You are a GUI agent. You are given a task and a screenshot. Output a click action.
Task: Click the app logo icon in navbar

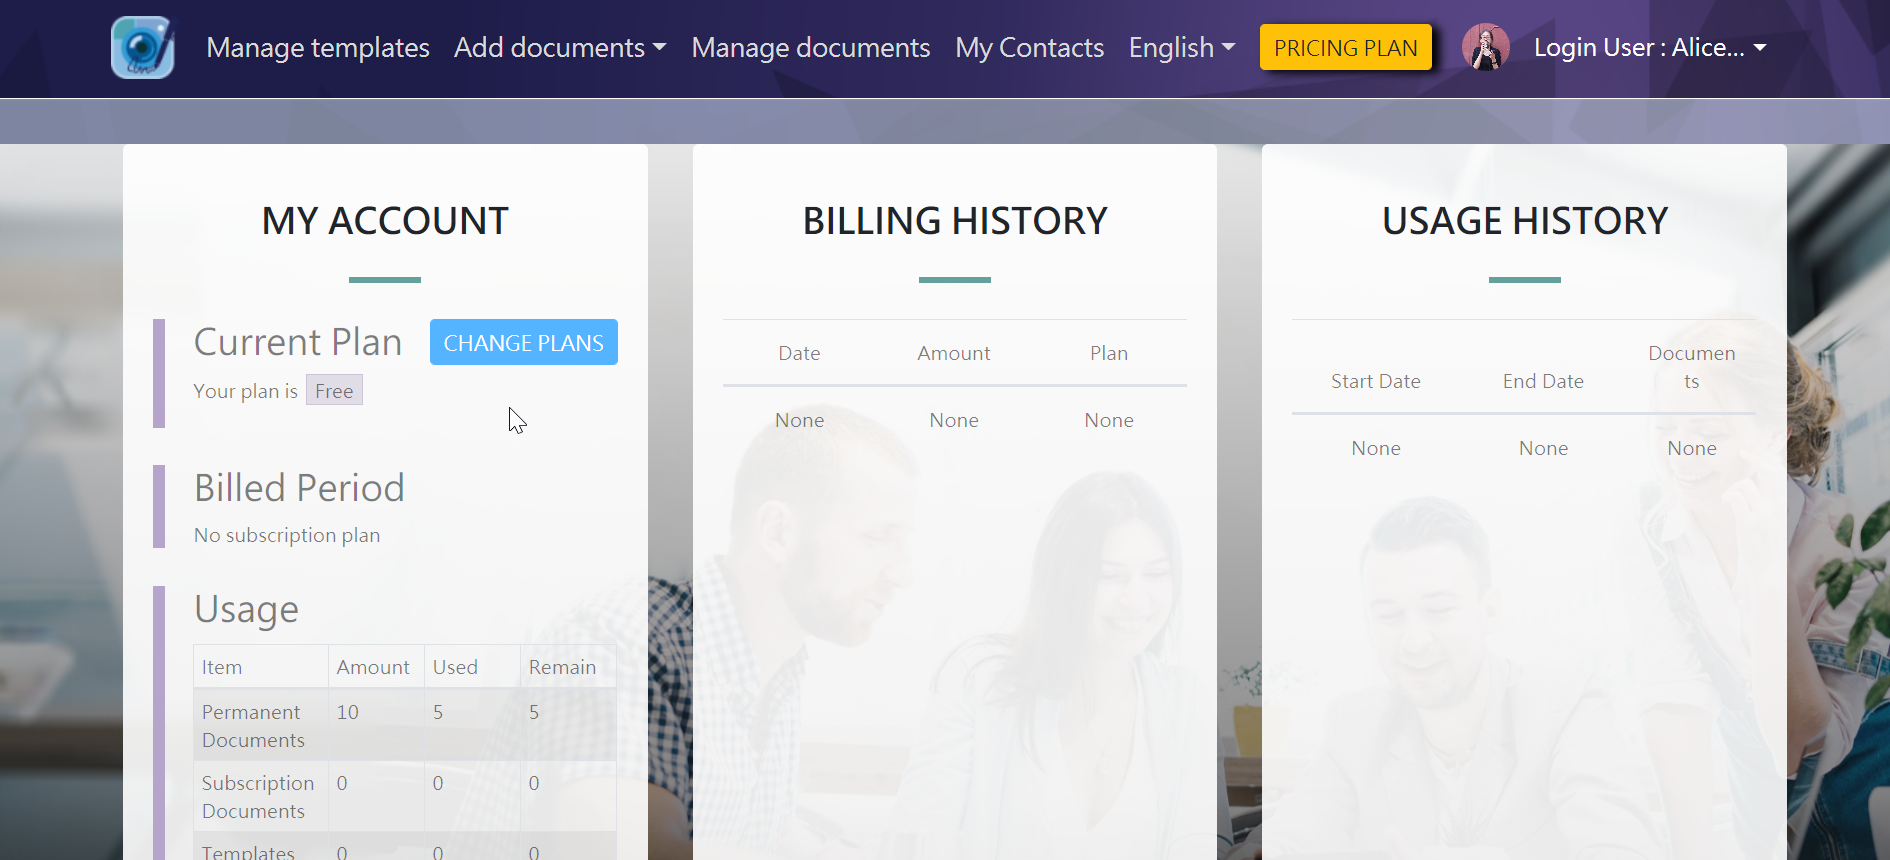(142, 47)
